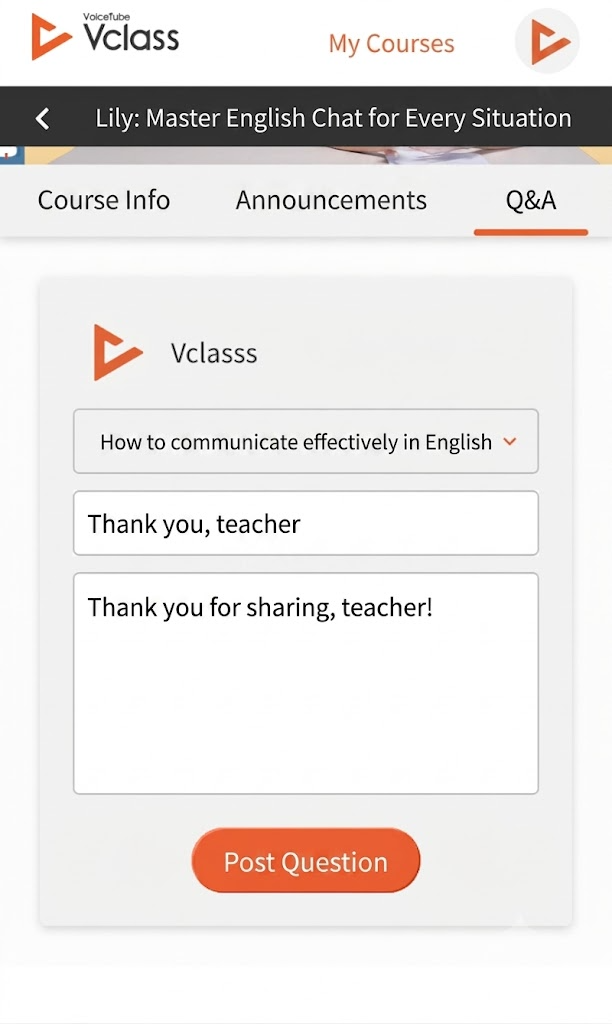Image resolution: width=612 pixels, height=1024 pixels.
Task: Go to My Courses
Action: pyautogui.click(x=391, y=44)
